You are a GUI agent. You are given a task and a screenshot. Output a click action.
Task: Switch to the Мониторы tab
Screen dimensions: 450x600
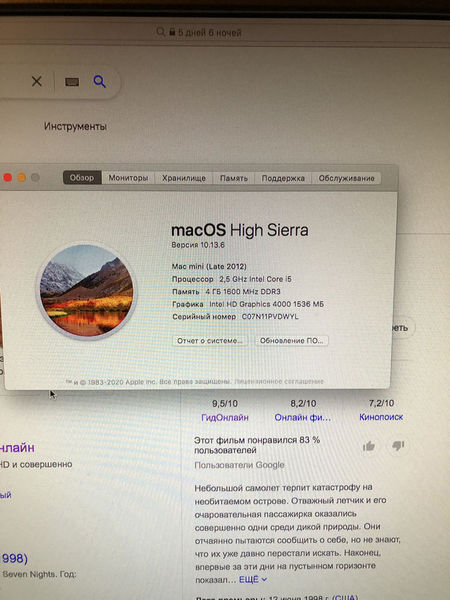(128, 178)
